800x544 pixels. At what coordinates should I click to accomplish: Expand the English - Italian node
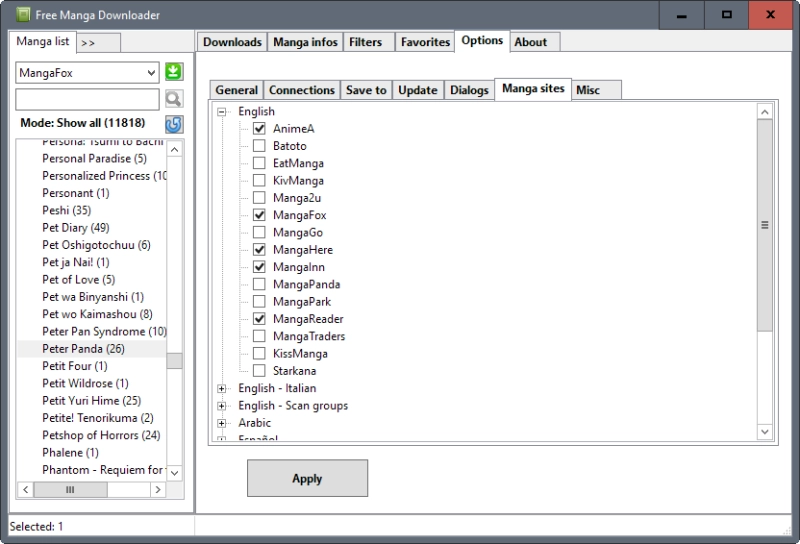coord(221,389)
